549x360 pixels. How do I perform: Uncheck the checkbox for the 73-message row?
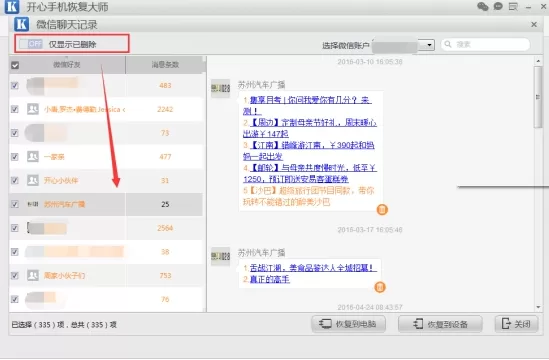pos(15,133)
